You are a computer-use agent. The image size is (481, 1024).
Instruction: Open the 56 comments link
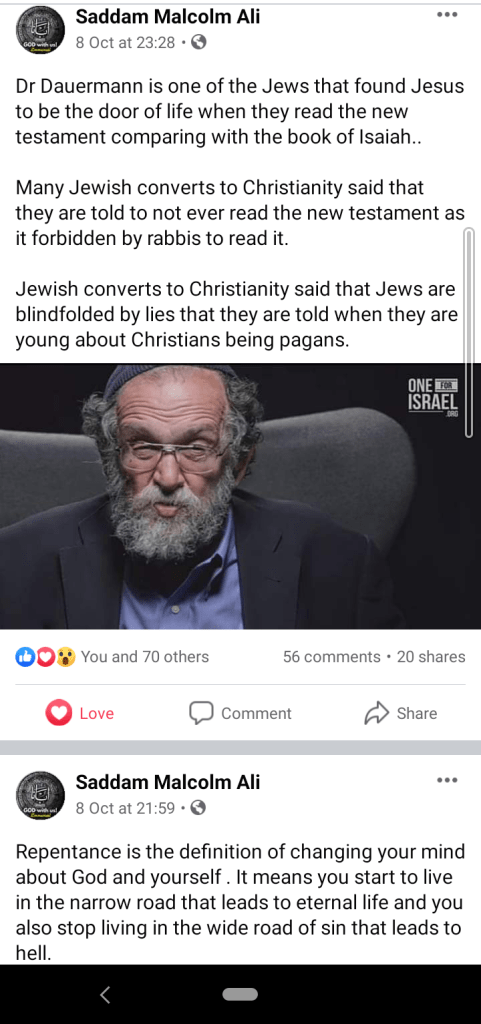(332, 657)
